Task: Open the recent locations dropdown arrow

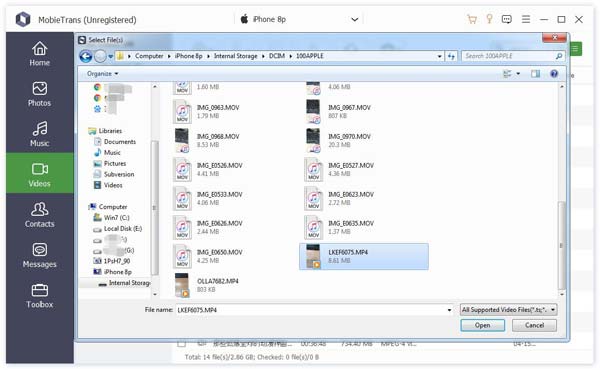Action: click(x=111, y=57)
